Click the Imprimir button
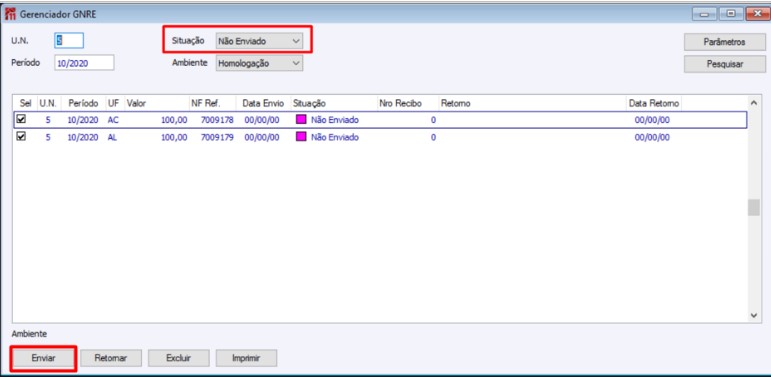The image size is (771, 378). (x=246, y=358)
